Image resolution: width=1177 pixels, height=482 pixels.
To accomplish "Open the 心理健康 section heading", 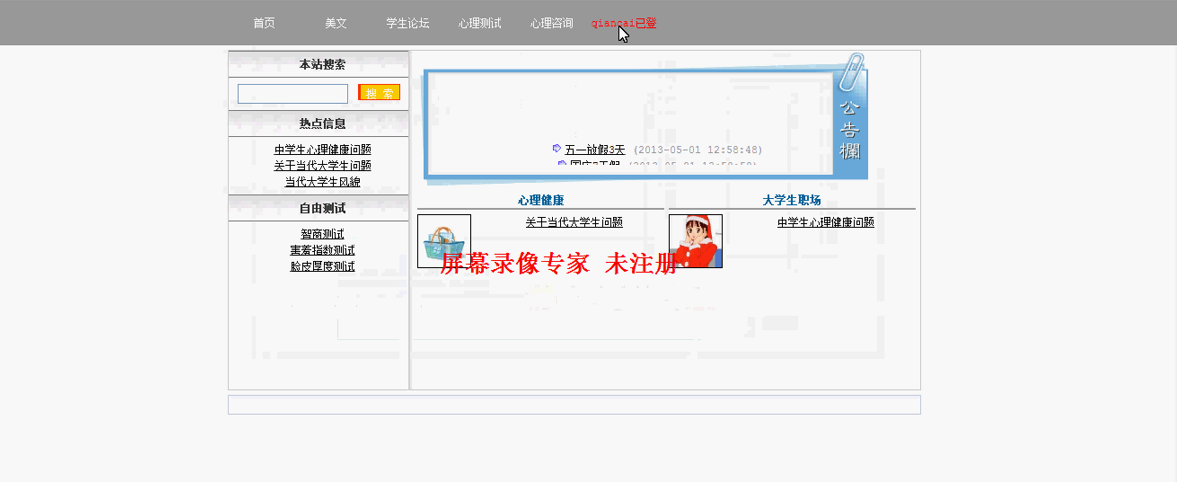I will 540,200.
